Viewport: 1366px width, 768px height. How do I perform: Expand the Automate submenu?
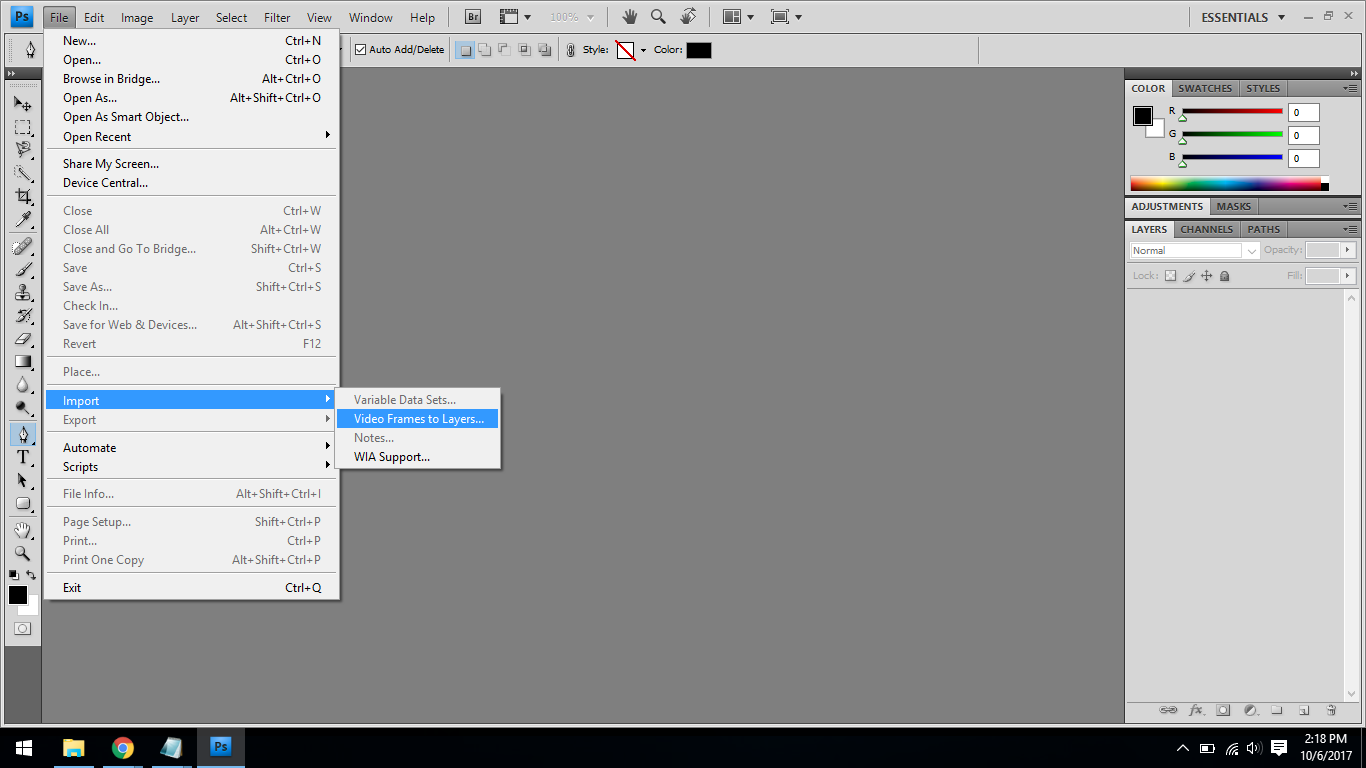point(193,447)
